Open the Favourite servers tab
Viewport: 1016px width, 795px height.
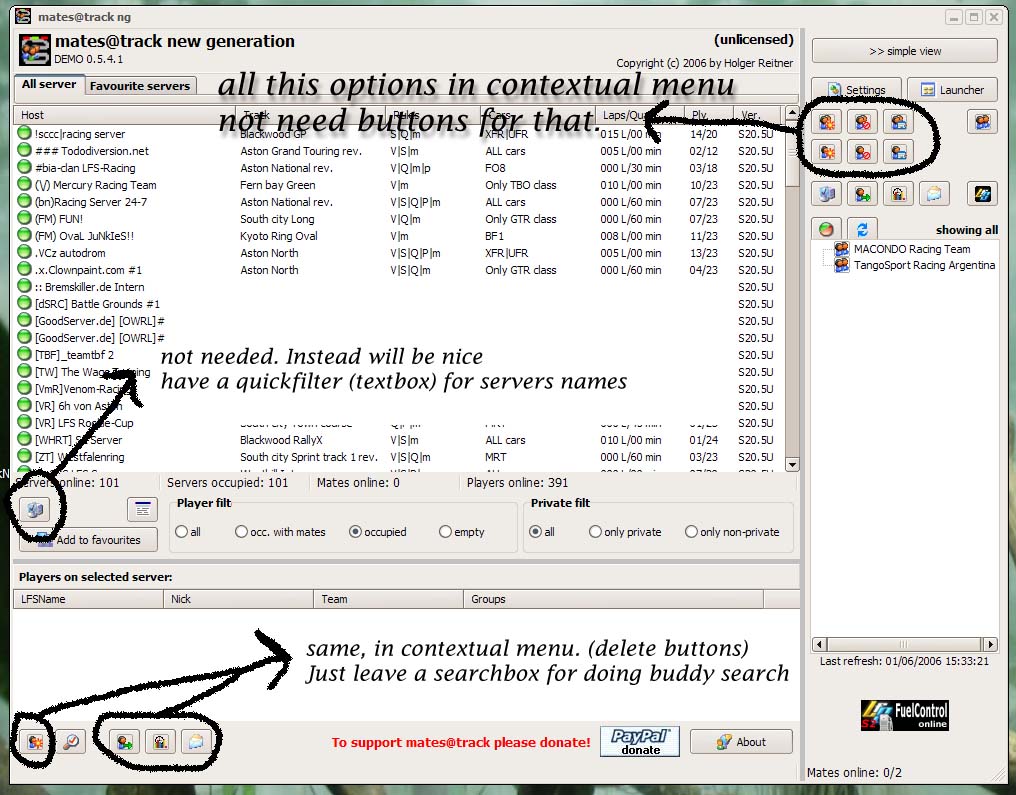coord(140,86)
